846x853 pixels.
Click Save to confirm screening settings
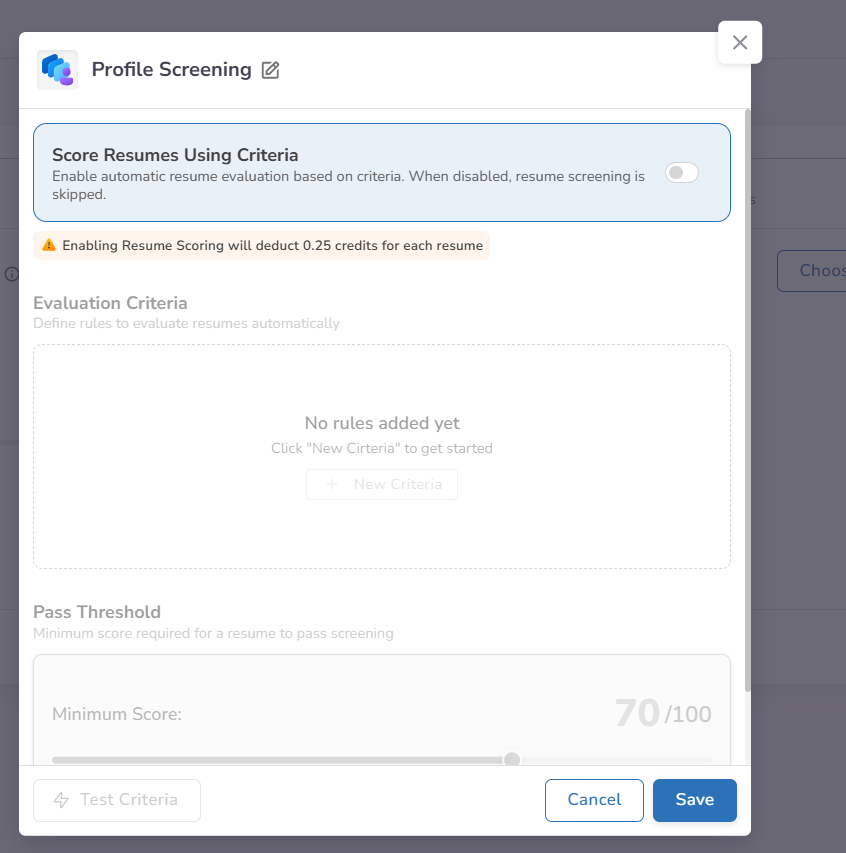694,800
